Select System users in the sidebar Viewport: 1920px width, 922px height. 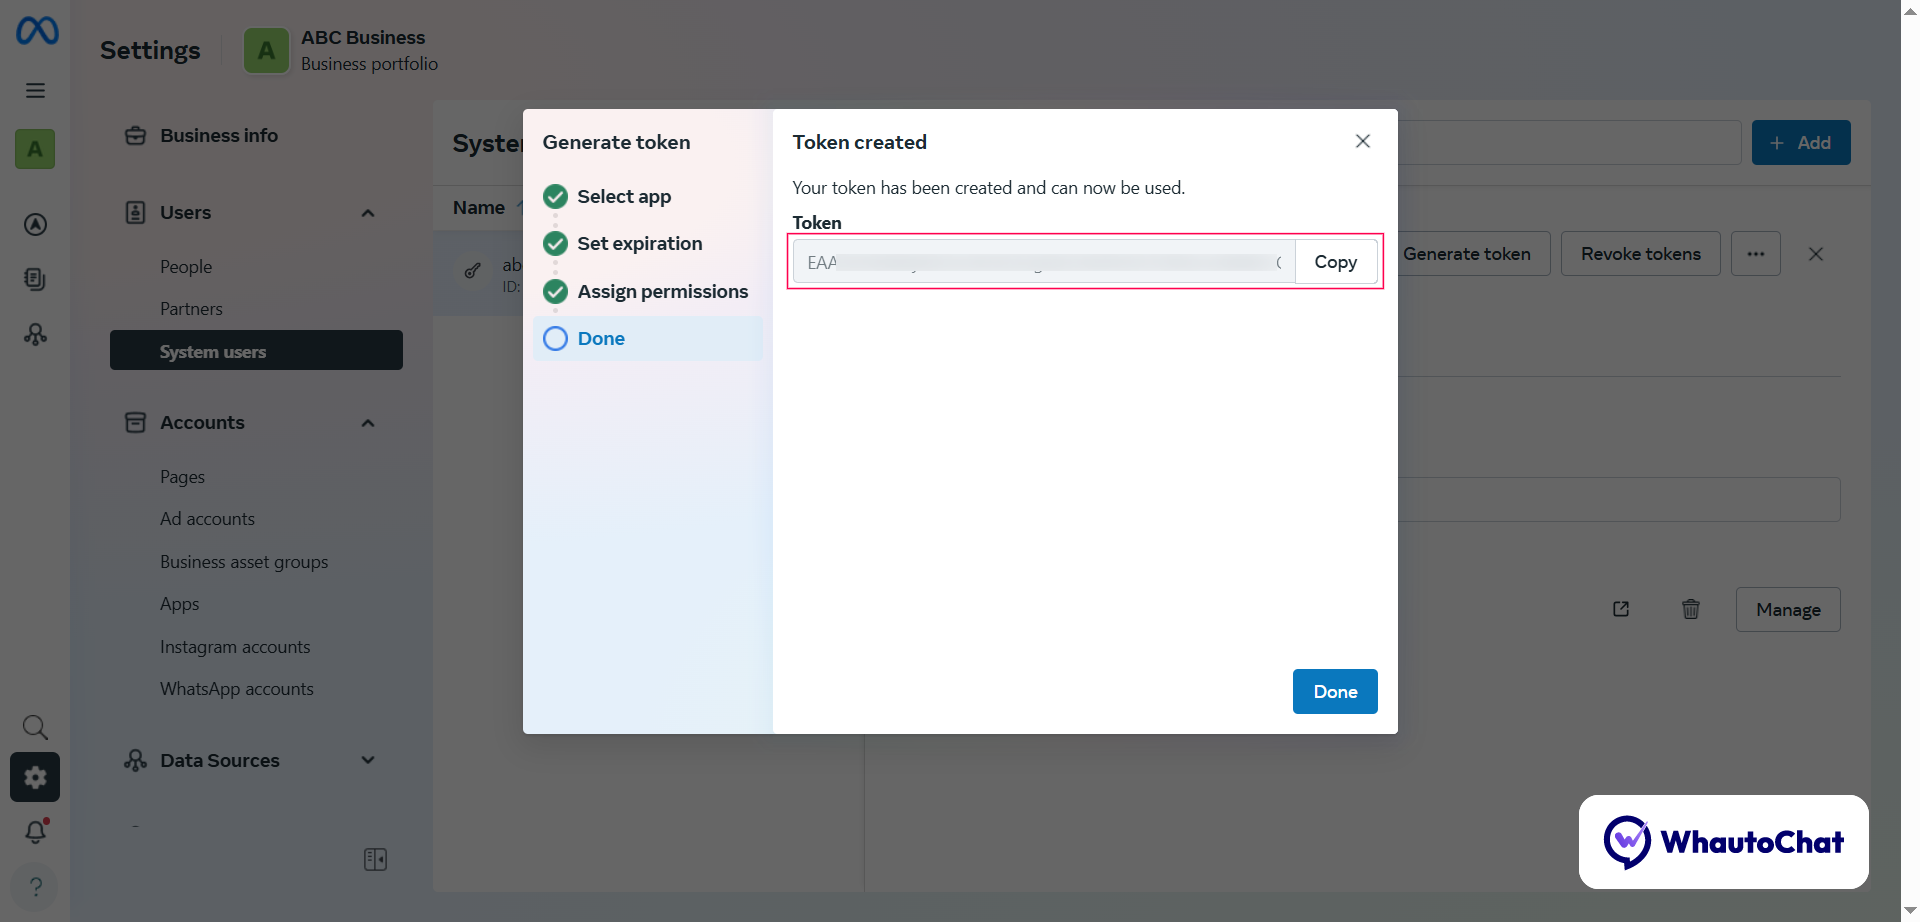256,351
